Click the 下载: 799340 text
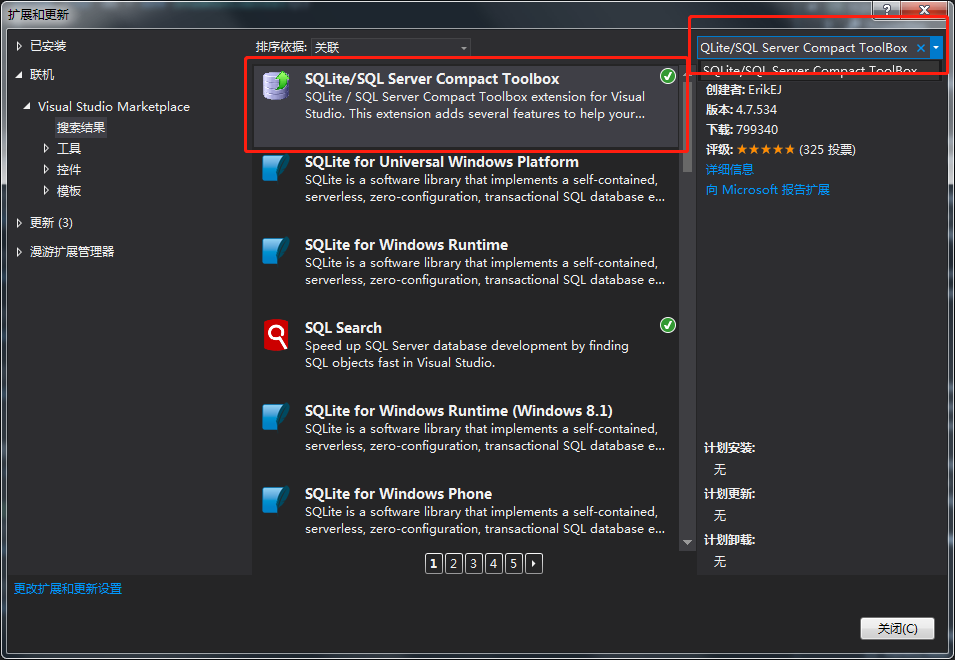Screen dimensions: 955x660 (x=742, y=130)
